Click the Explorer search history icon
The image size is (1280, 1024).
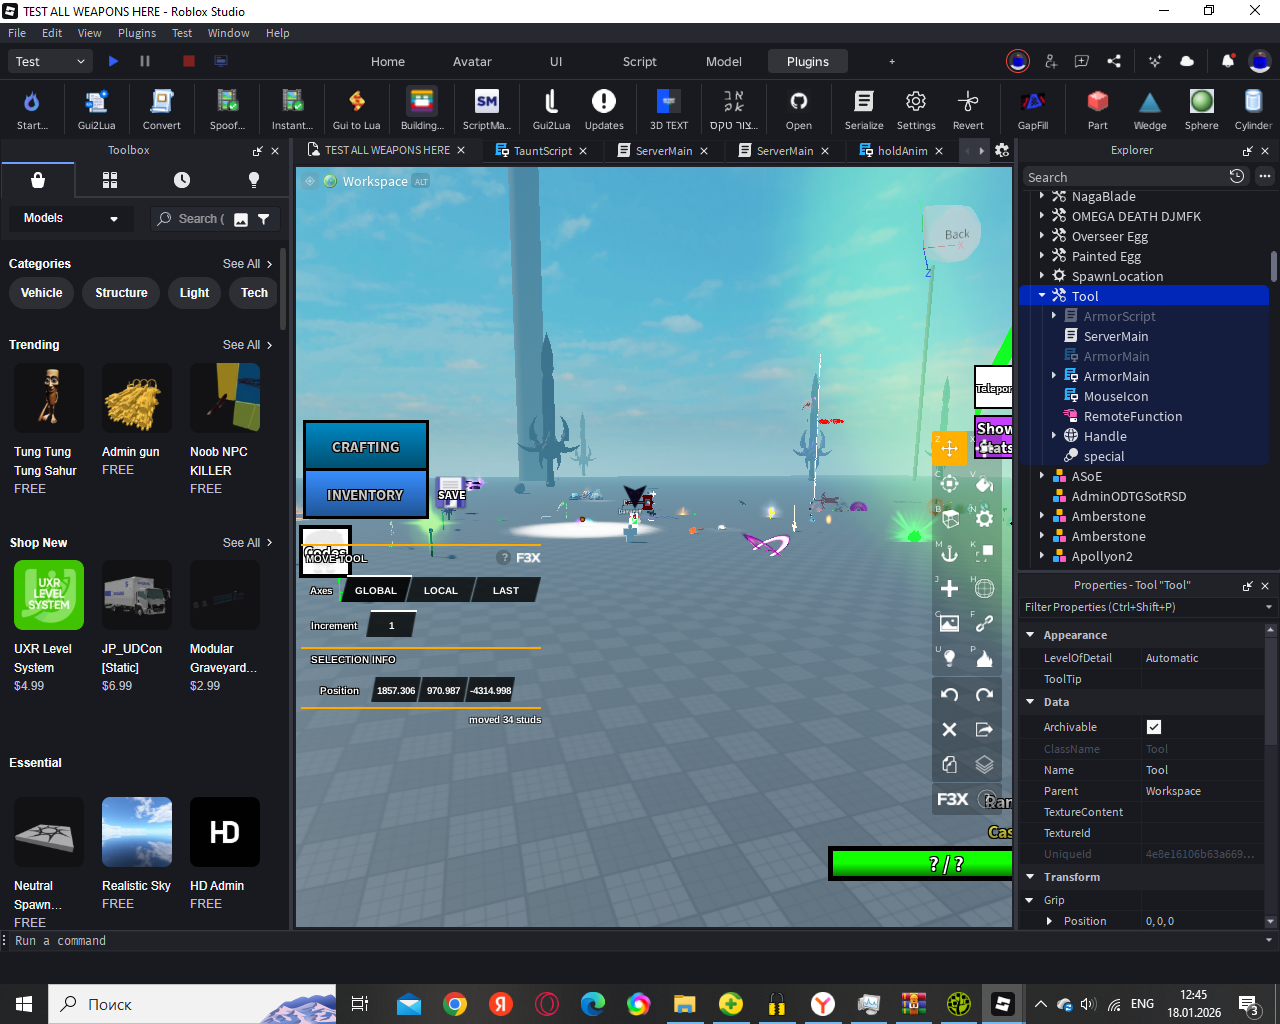coord(1237,176)
